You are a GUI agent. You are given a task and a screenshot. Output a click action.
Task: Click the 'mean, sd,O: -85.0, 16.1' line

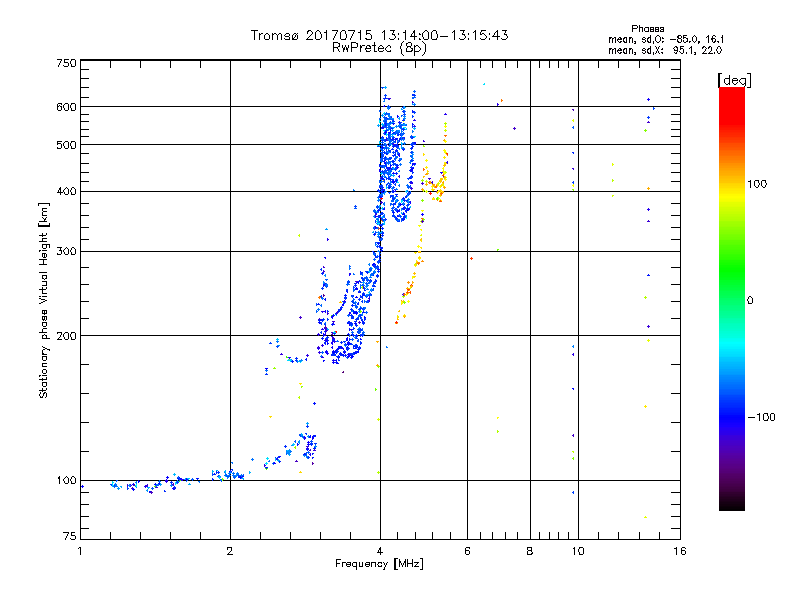pos(666,39)
